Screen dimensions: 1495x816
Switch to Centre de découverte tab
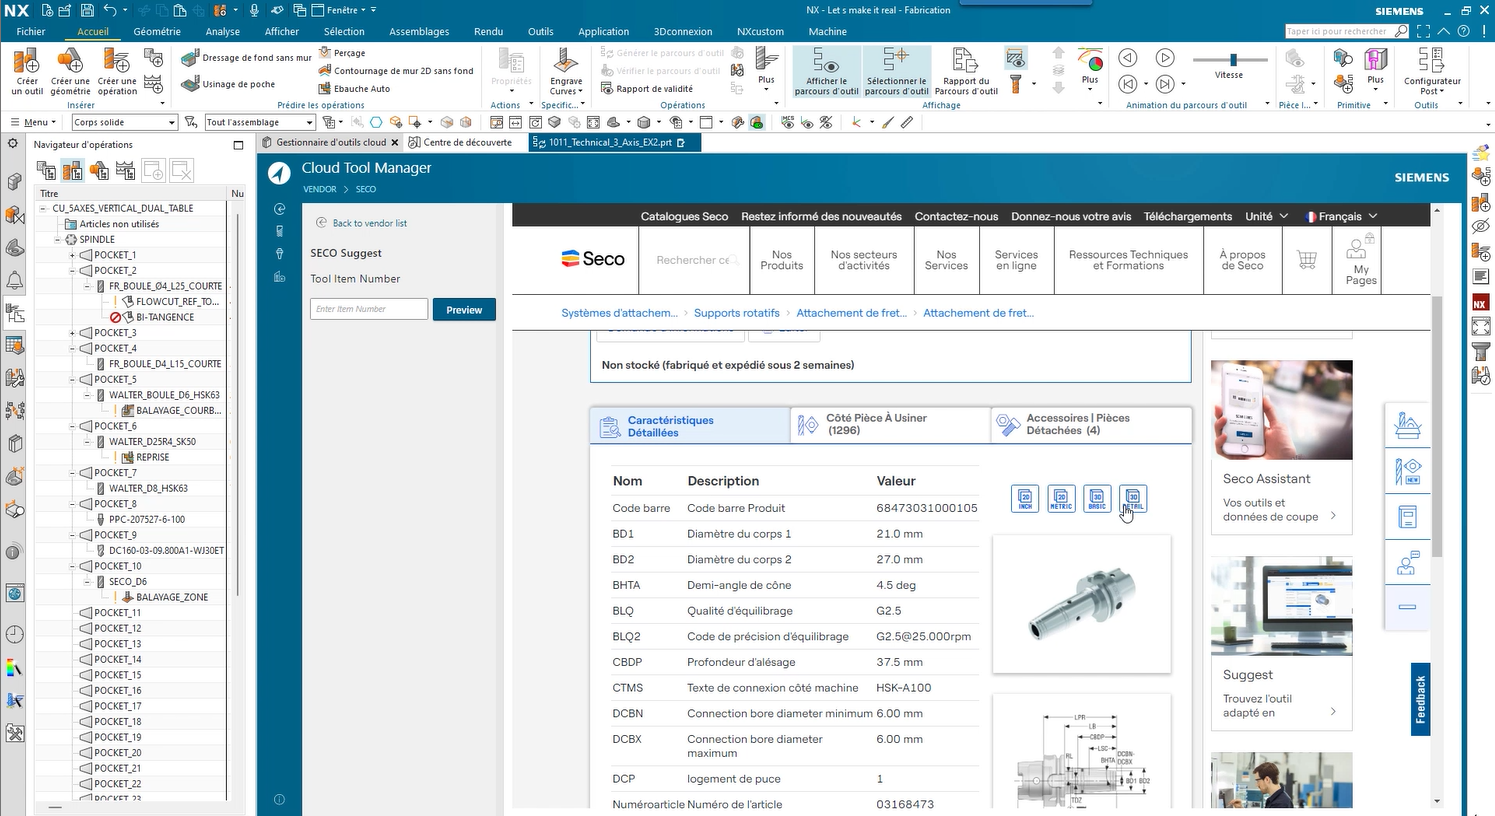460,142
